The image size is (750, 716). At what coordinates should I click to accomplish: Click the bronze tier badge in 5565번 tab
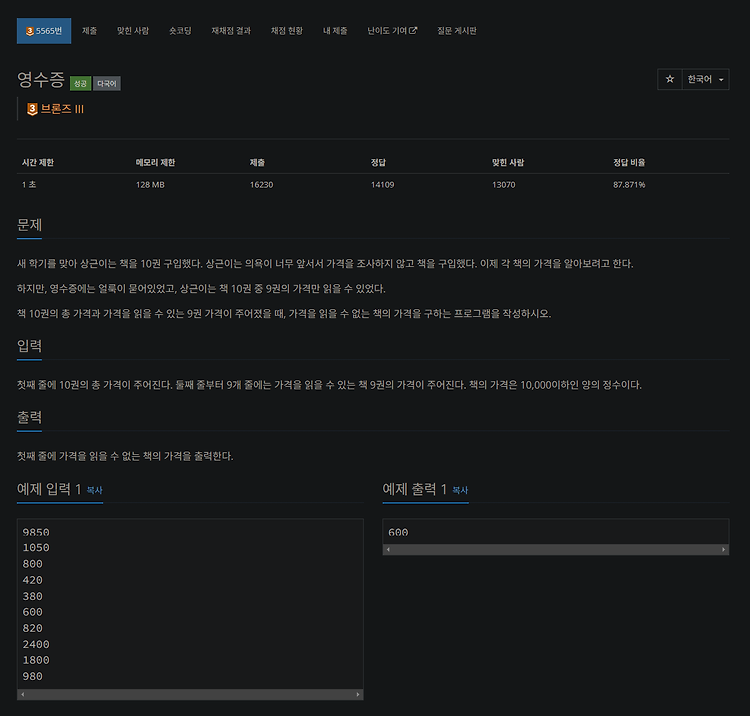pos(30,32)
